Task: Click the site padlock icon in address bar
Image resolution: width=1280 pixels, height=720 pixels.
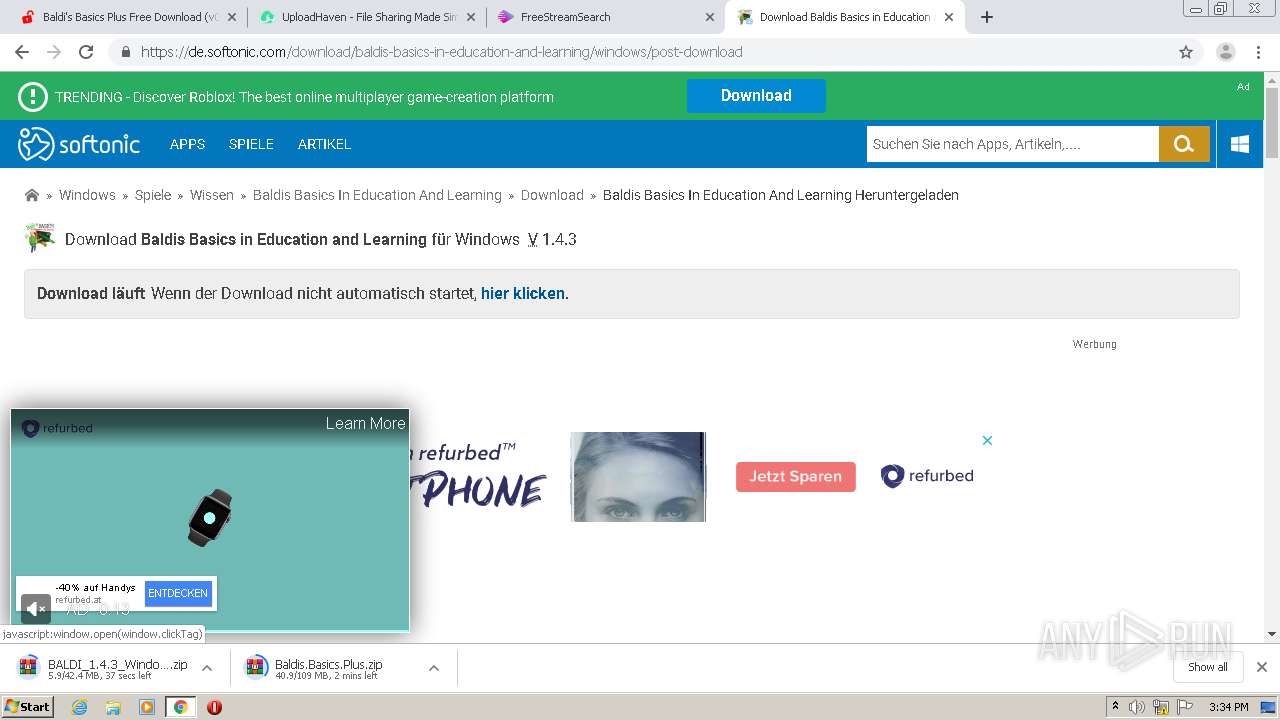Action: (x=125, y=52)
